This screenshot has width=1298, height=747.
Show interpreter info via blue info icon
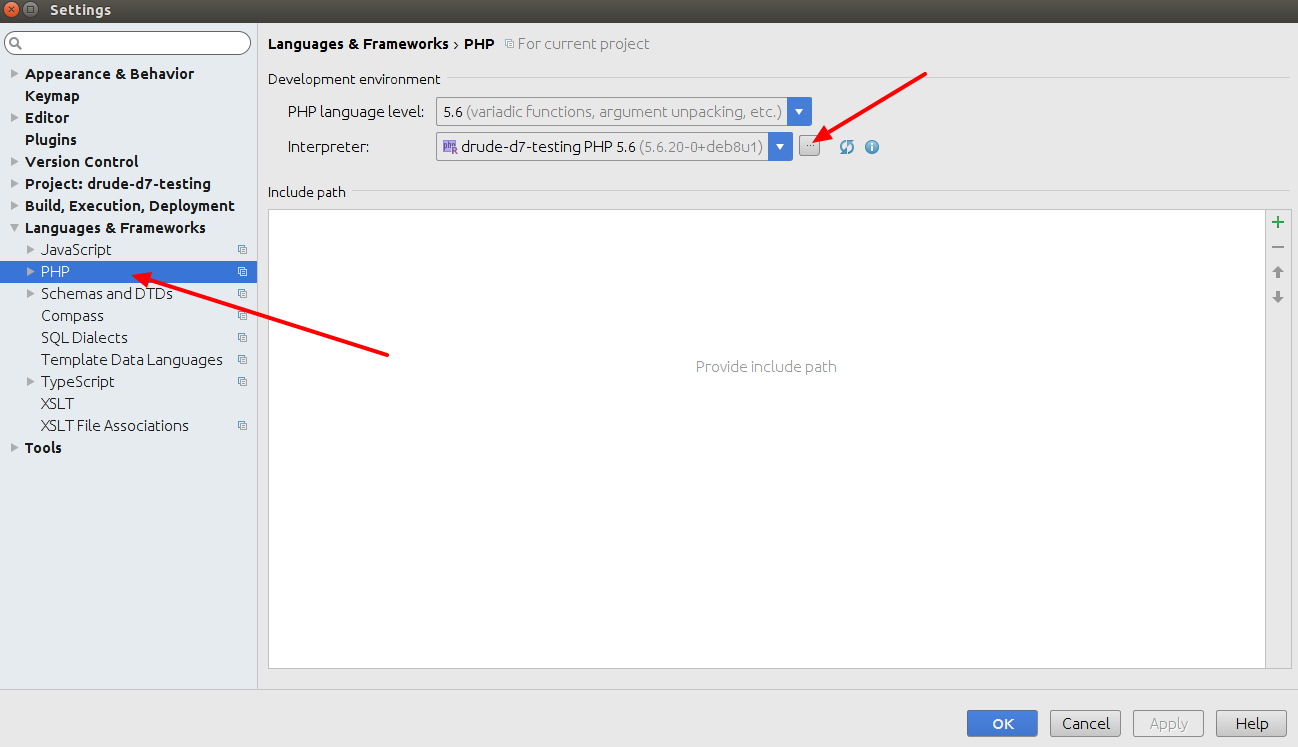pos(872,147)
